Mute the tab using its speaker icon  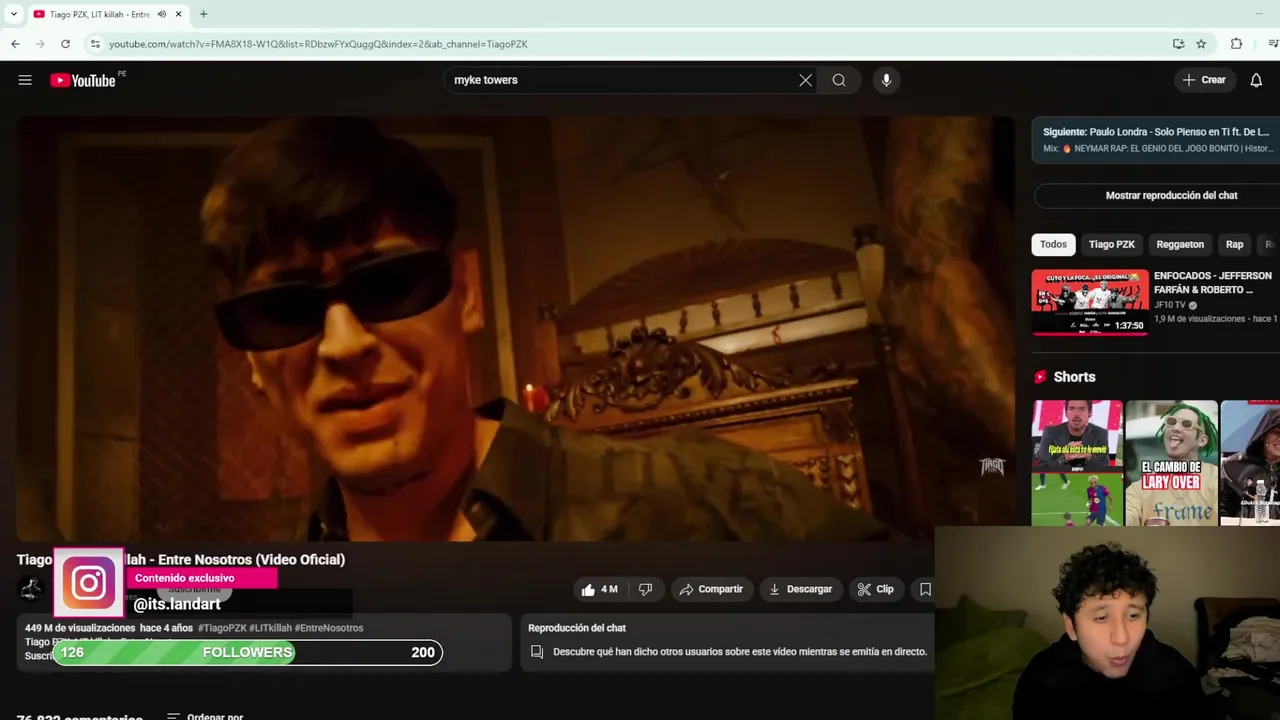tap(161, 14)
